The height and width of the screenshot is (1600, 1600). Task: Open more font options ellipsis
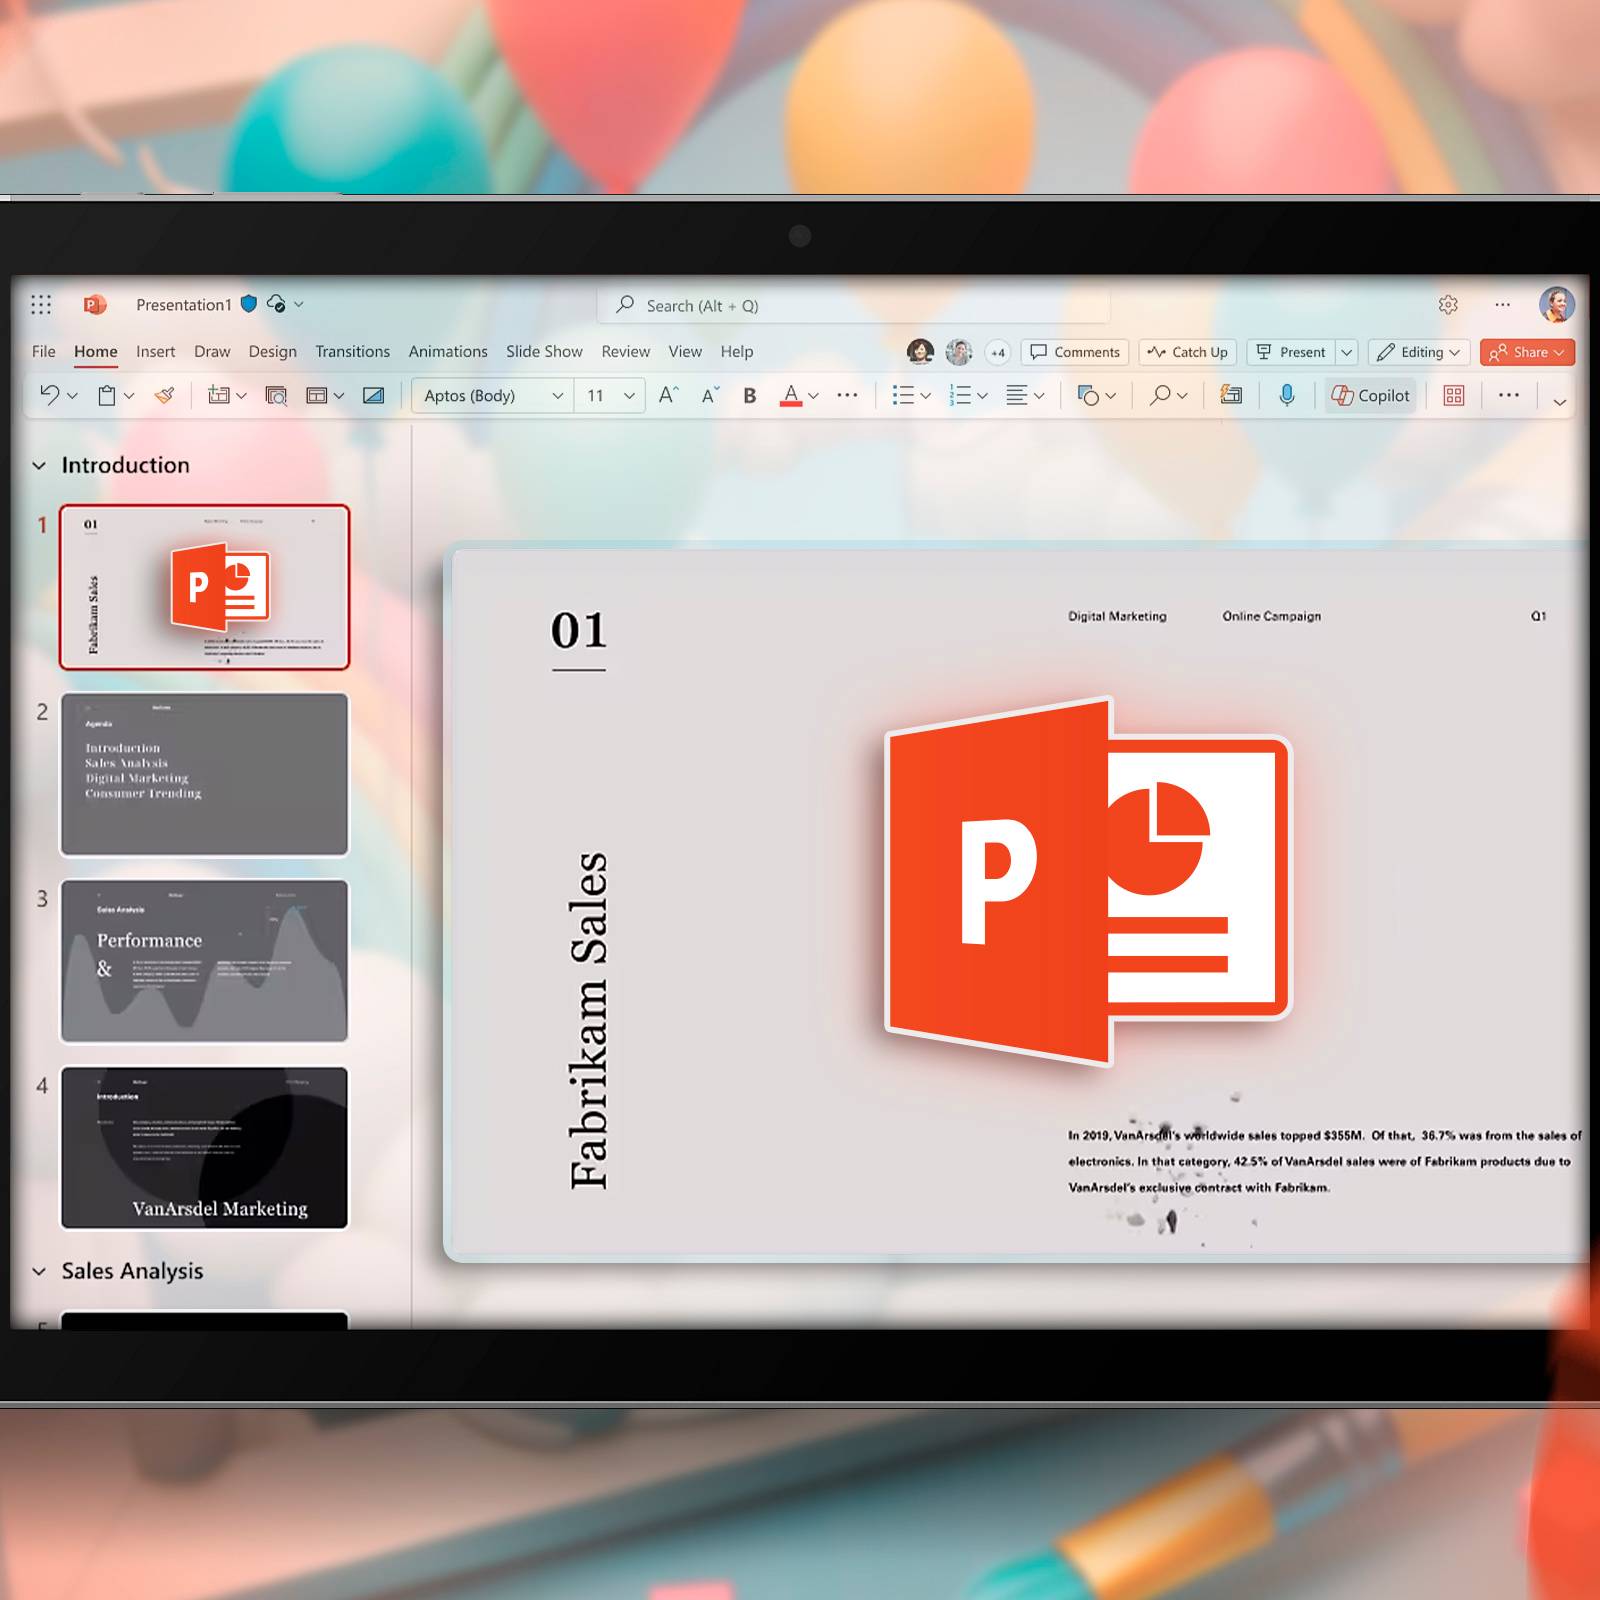[847, 395]
